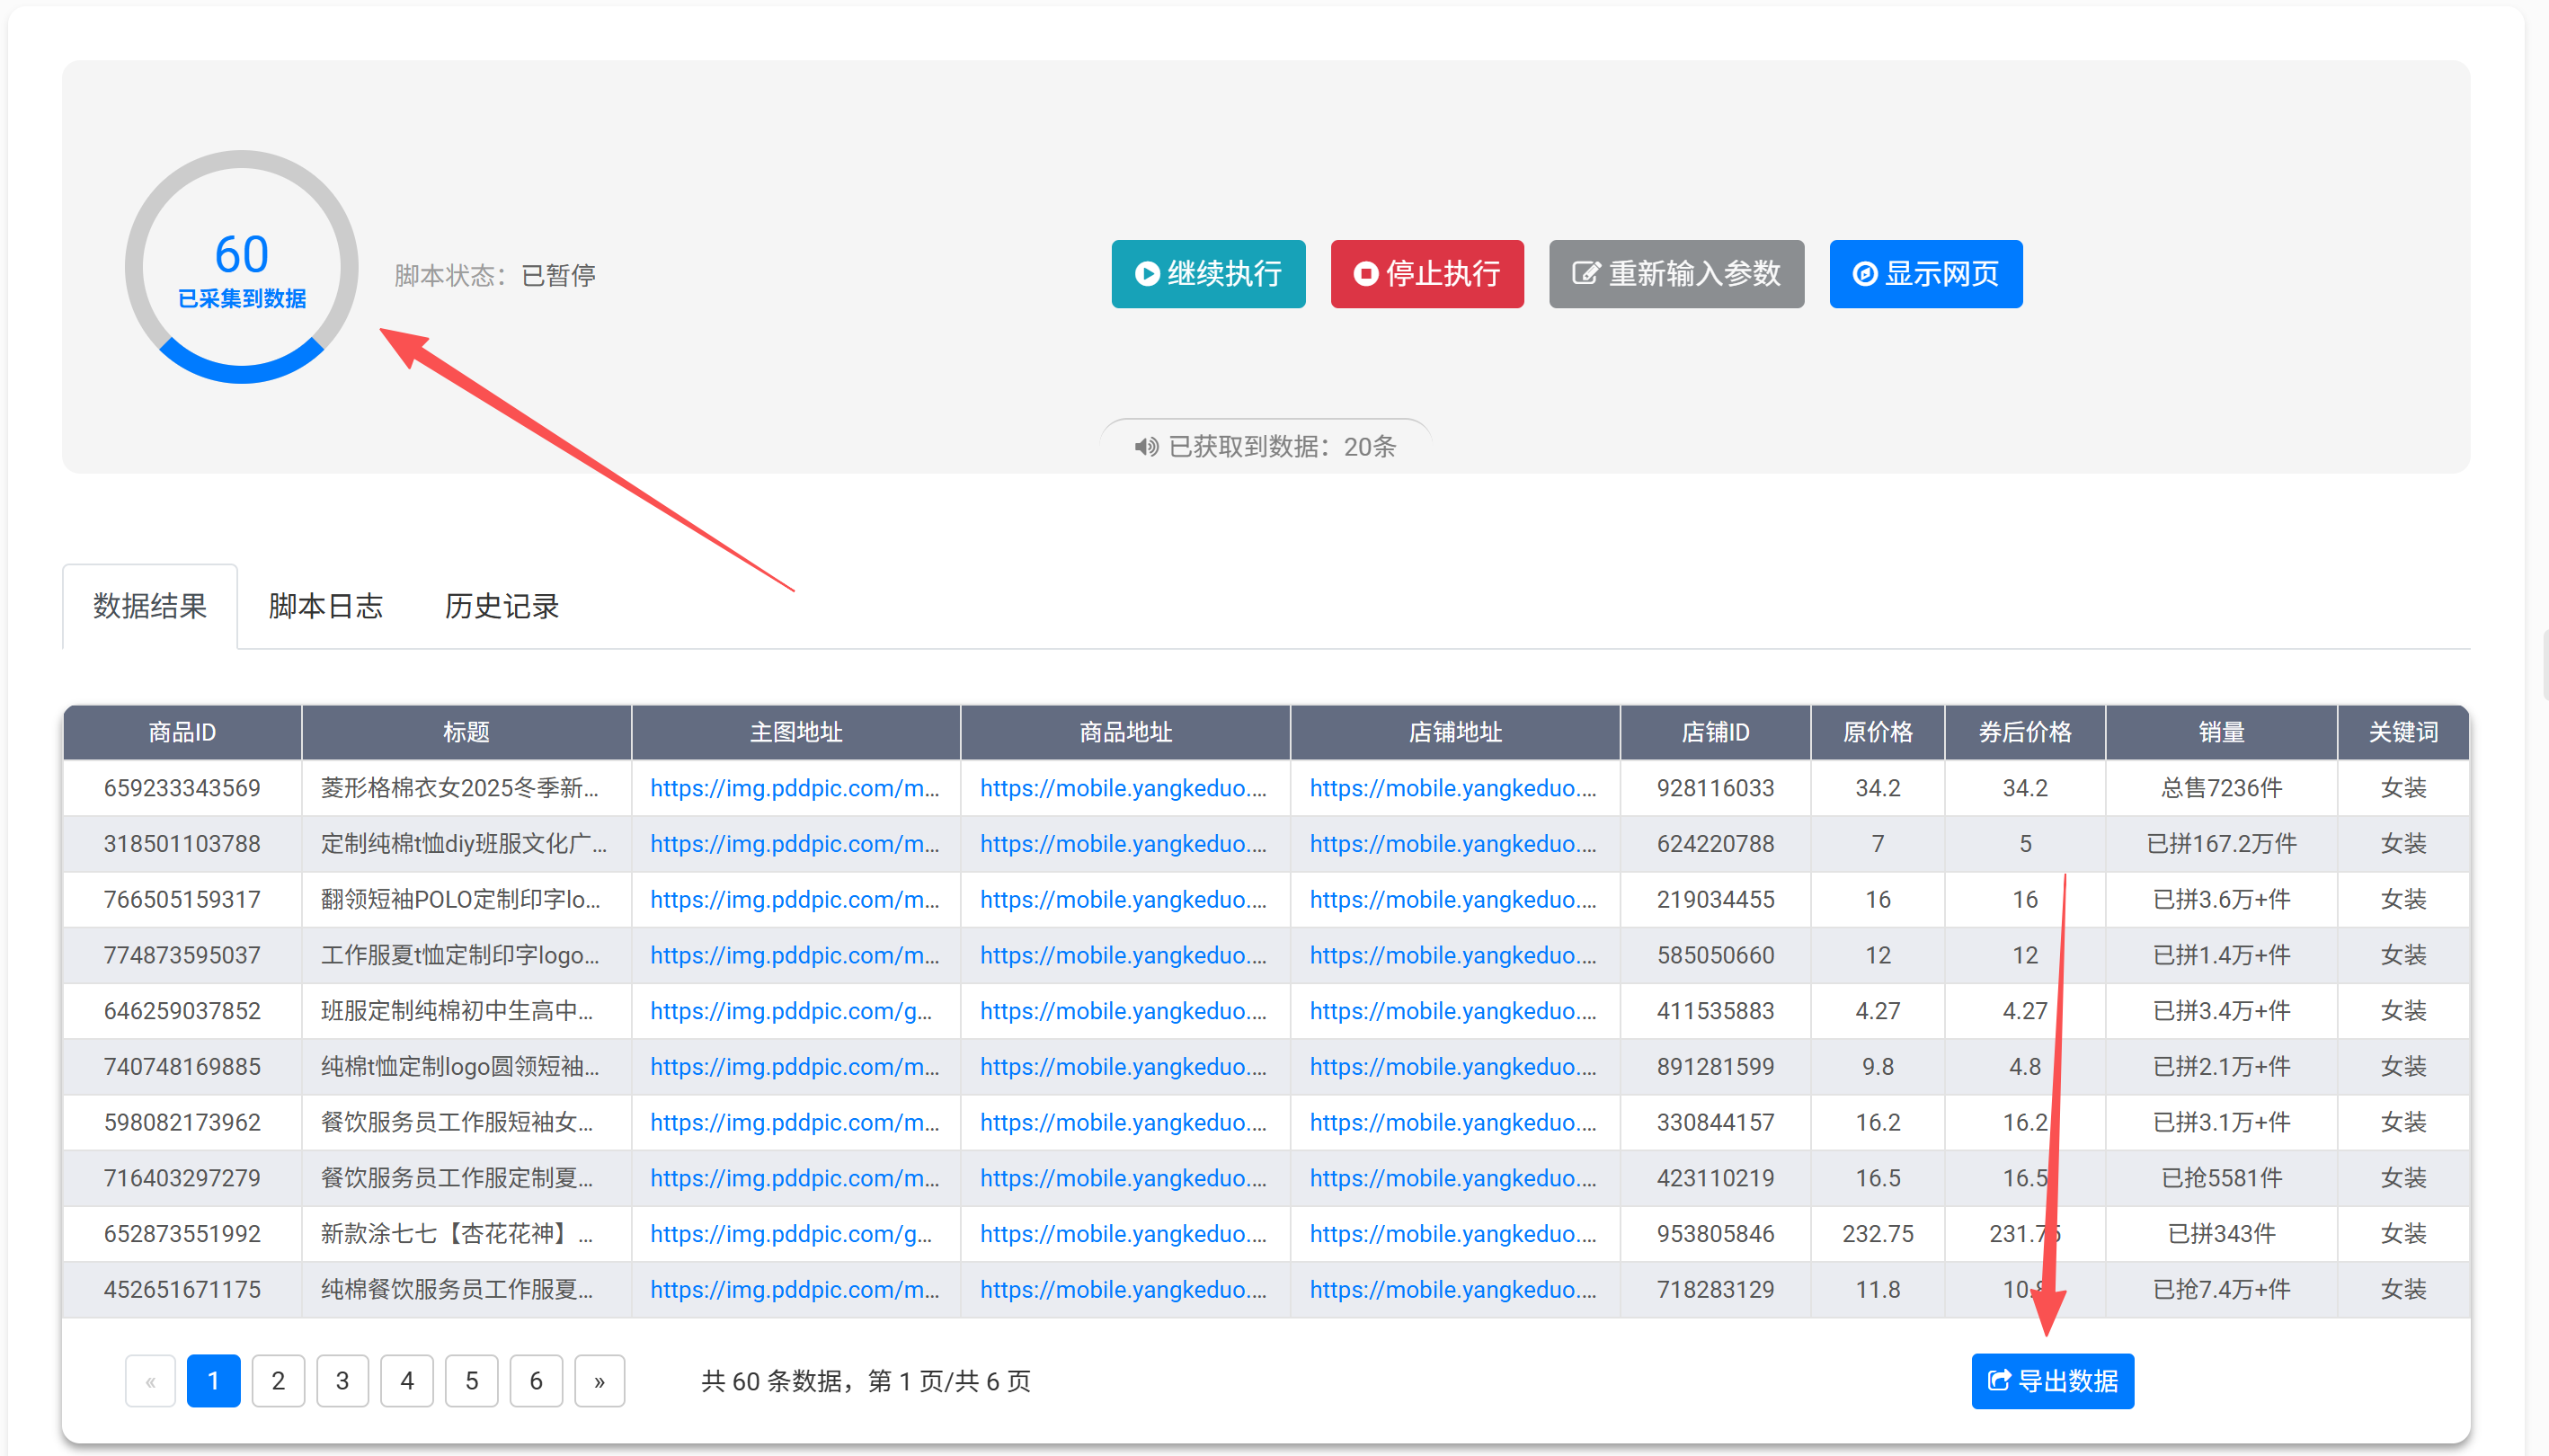Viewport: 2549px width, 1456px height.
Task: Open product address link for item 716403297279
Action: click(1123, 1179)
